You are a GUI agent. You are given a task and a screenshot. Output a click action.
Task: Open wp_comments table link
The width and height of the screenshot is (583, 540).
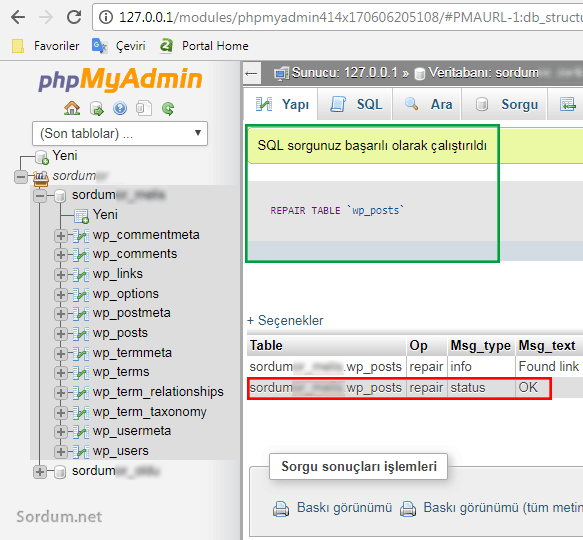pyautogui.click(x=135, y=254)
